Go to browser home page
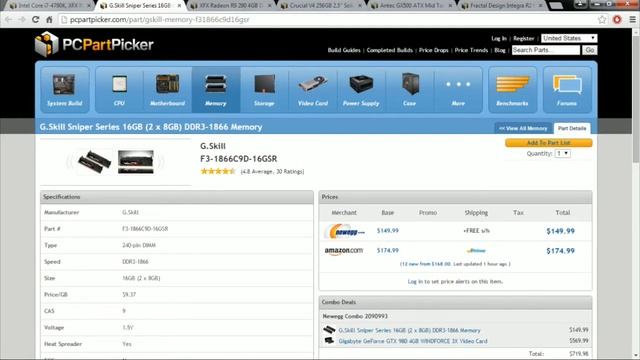The width and height of the screenshot is (640, 360). tap(49, 20)
